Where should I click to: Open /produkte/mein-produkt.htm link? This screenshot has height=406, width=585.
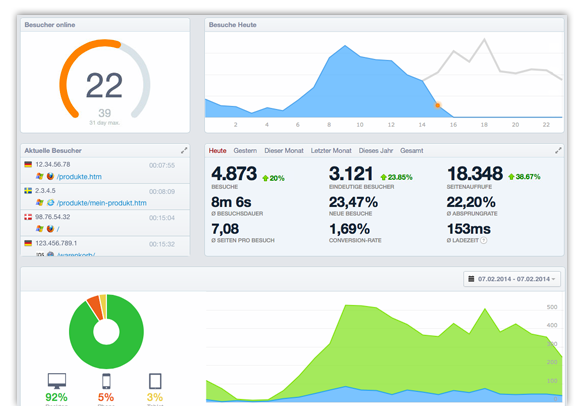[101, 203]
